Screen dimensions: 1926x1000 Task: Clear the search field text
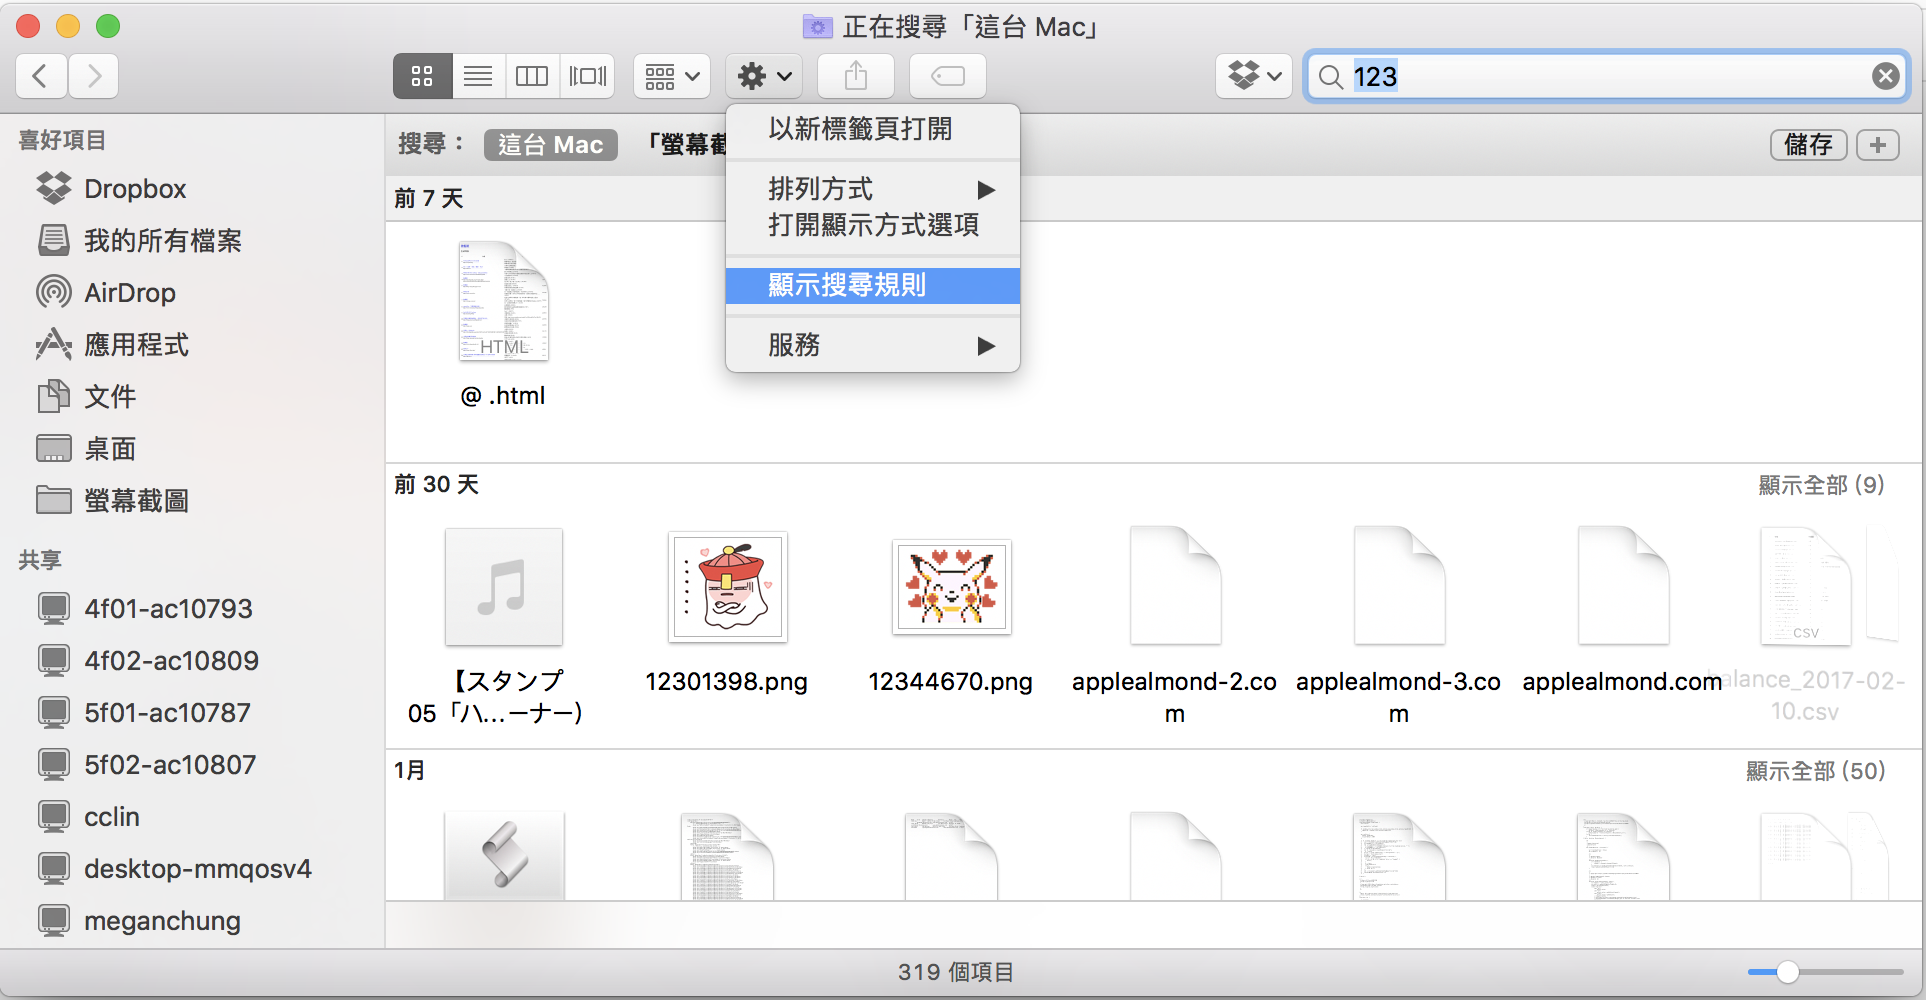pos(1885,76)
